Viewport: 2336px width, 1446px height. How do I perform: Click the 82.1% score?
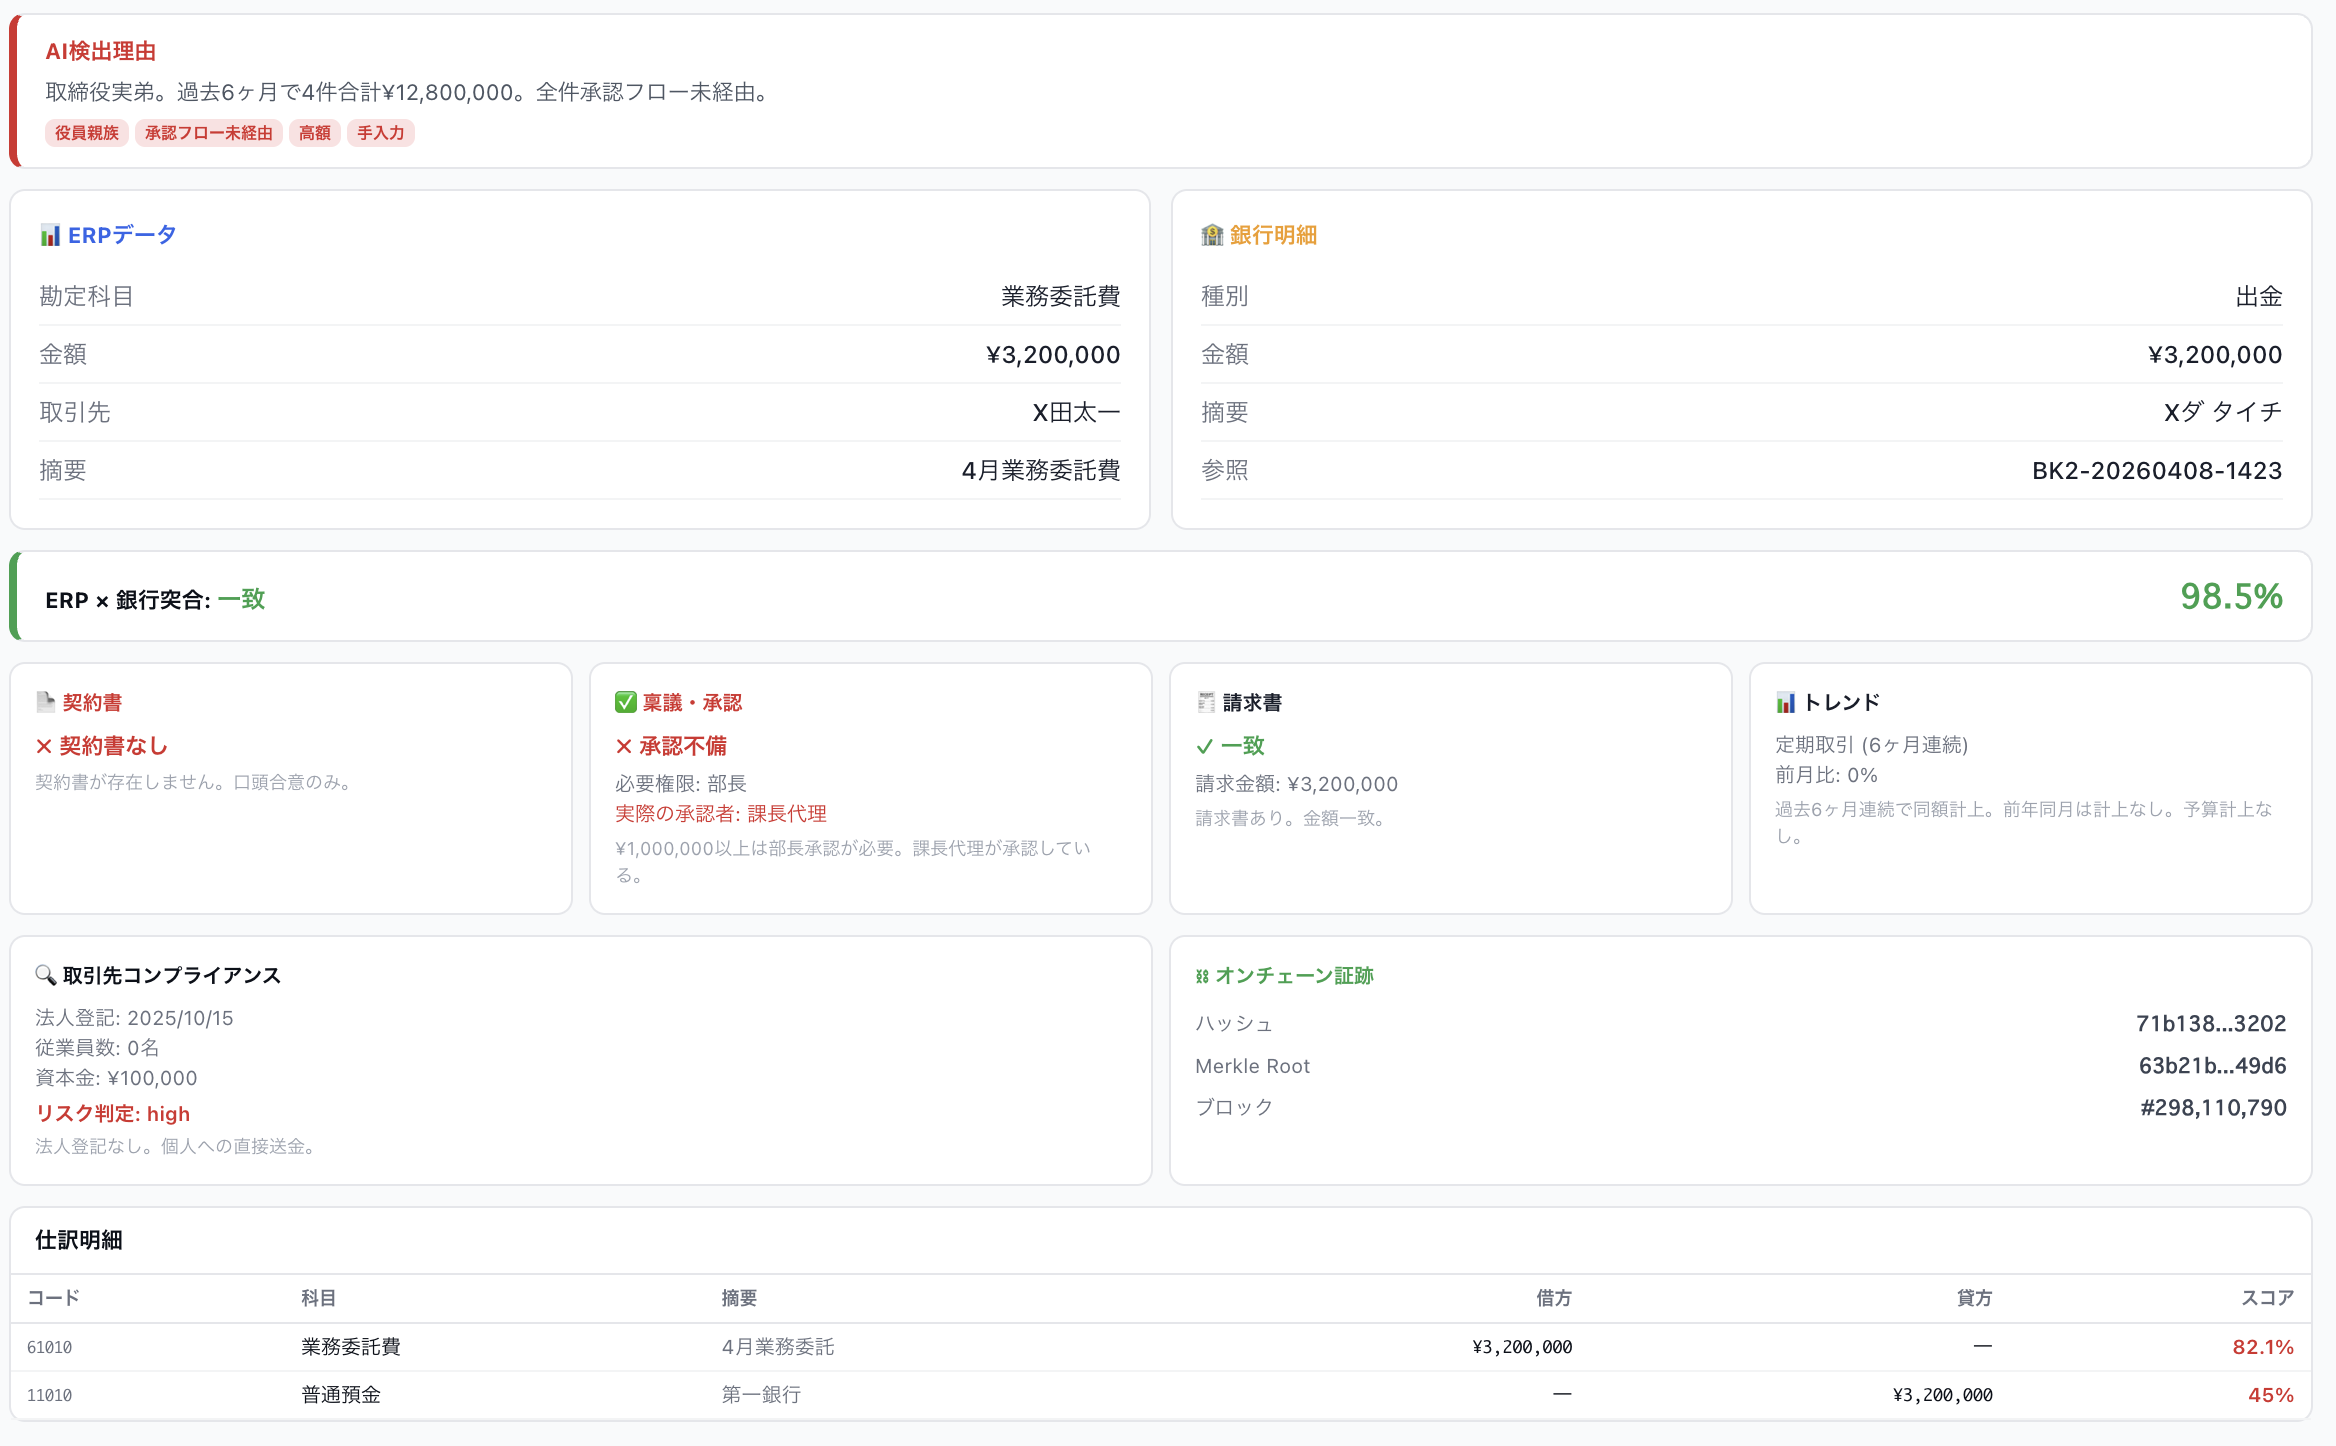pyautogui.click(x=2263, y=1347)
